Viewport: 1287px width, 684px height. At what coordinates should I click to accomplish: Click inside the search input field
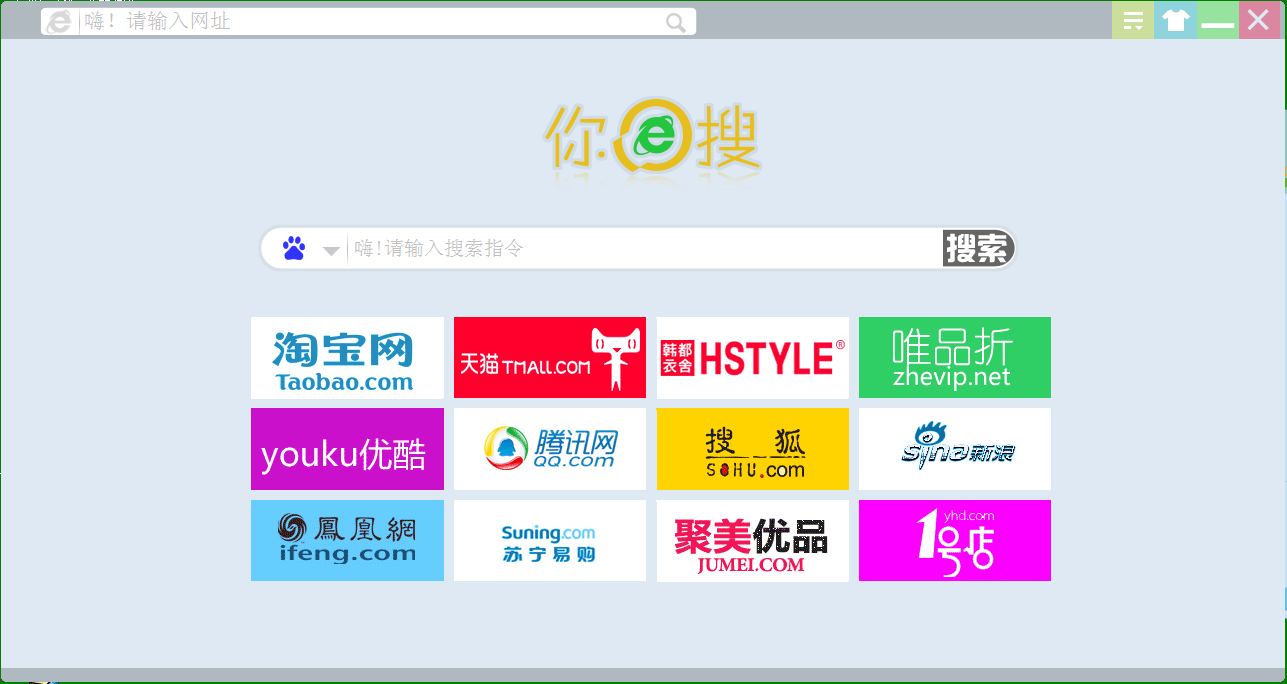click(x=640, y=248)
